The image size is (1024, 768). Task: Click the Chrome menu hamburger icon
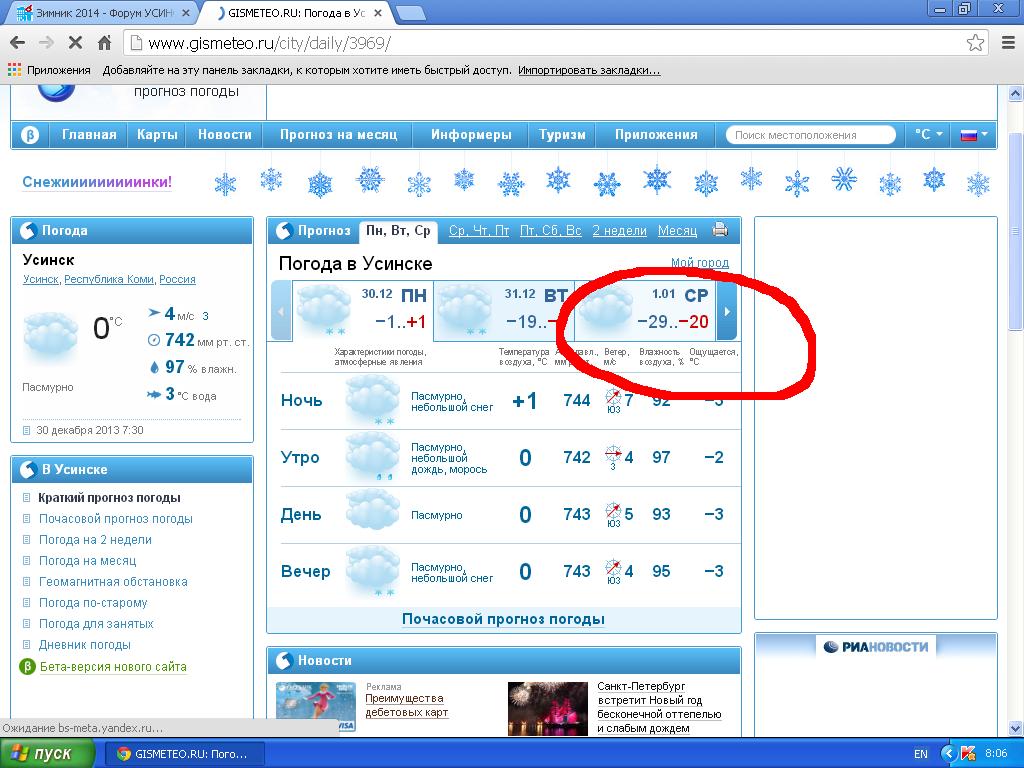[1007, 43]
